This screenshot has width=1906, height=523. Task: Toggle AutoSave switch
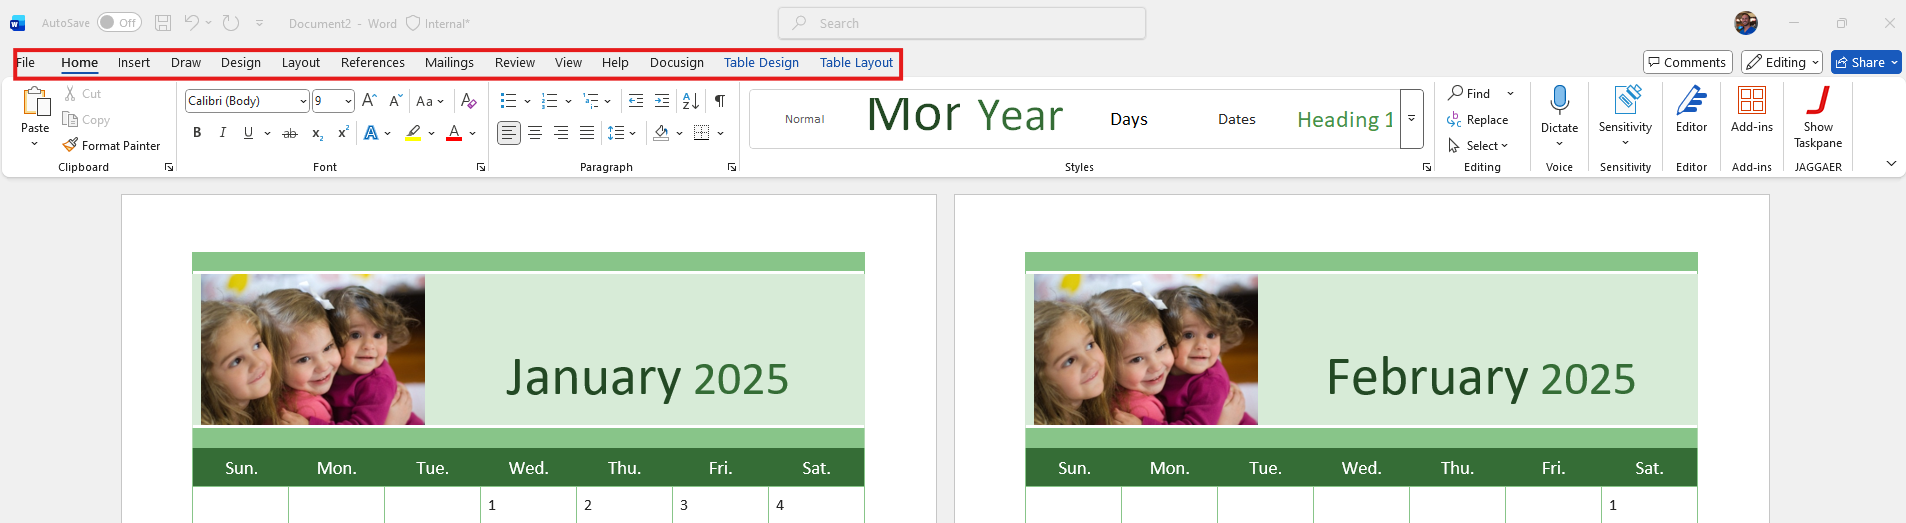(119, 23)
